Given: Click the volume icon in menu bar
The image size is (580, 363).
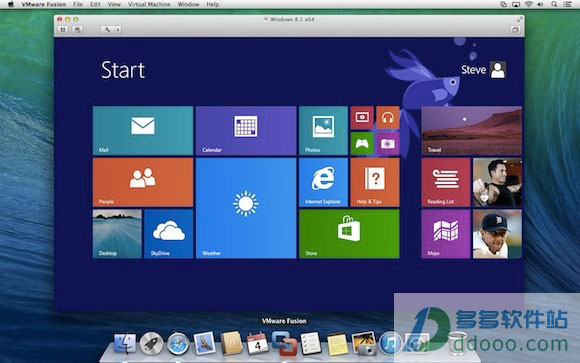Looking at the screenshot, I should coord(540,4).
